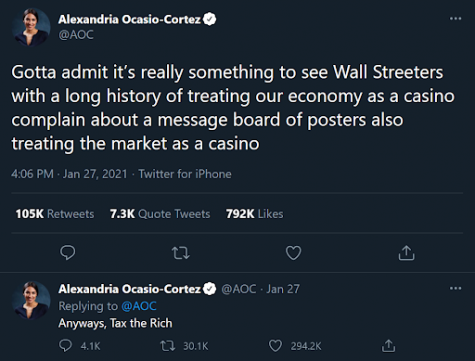
Task: Retweet the main tweet
Action: (x=181, y=253)
